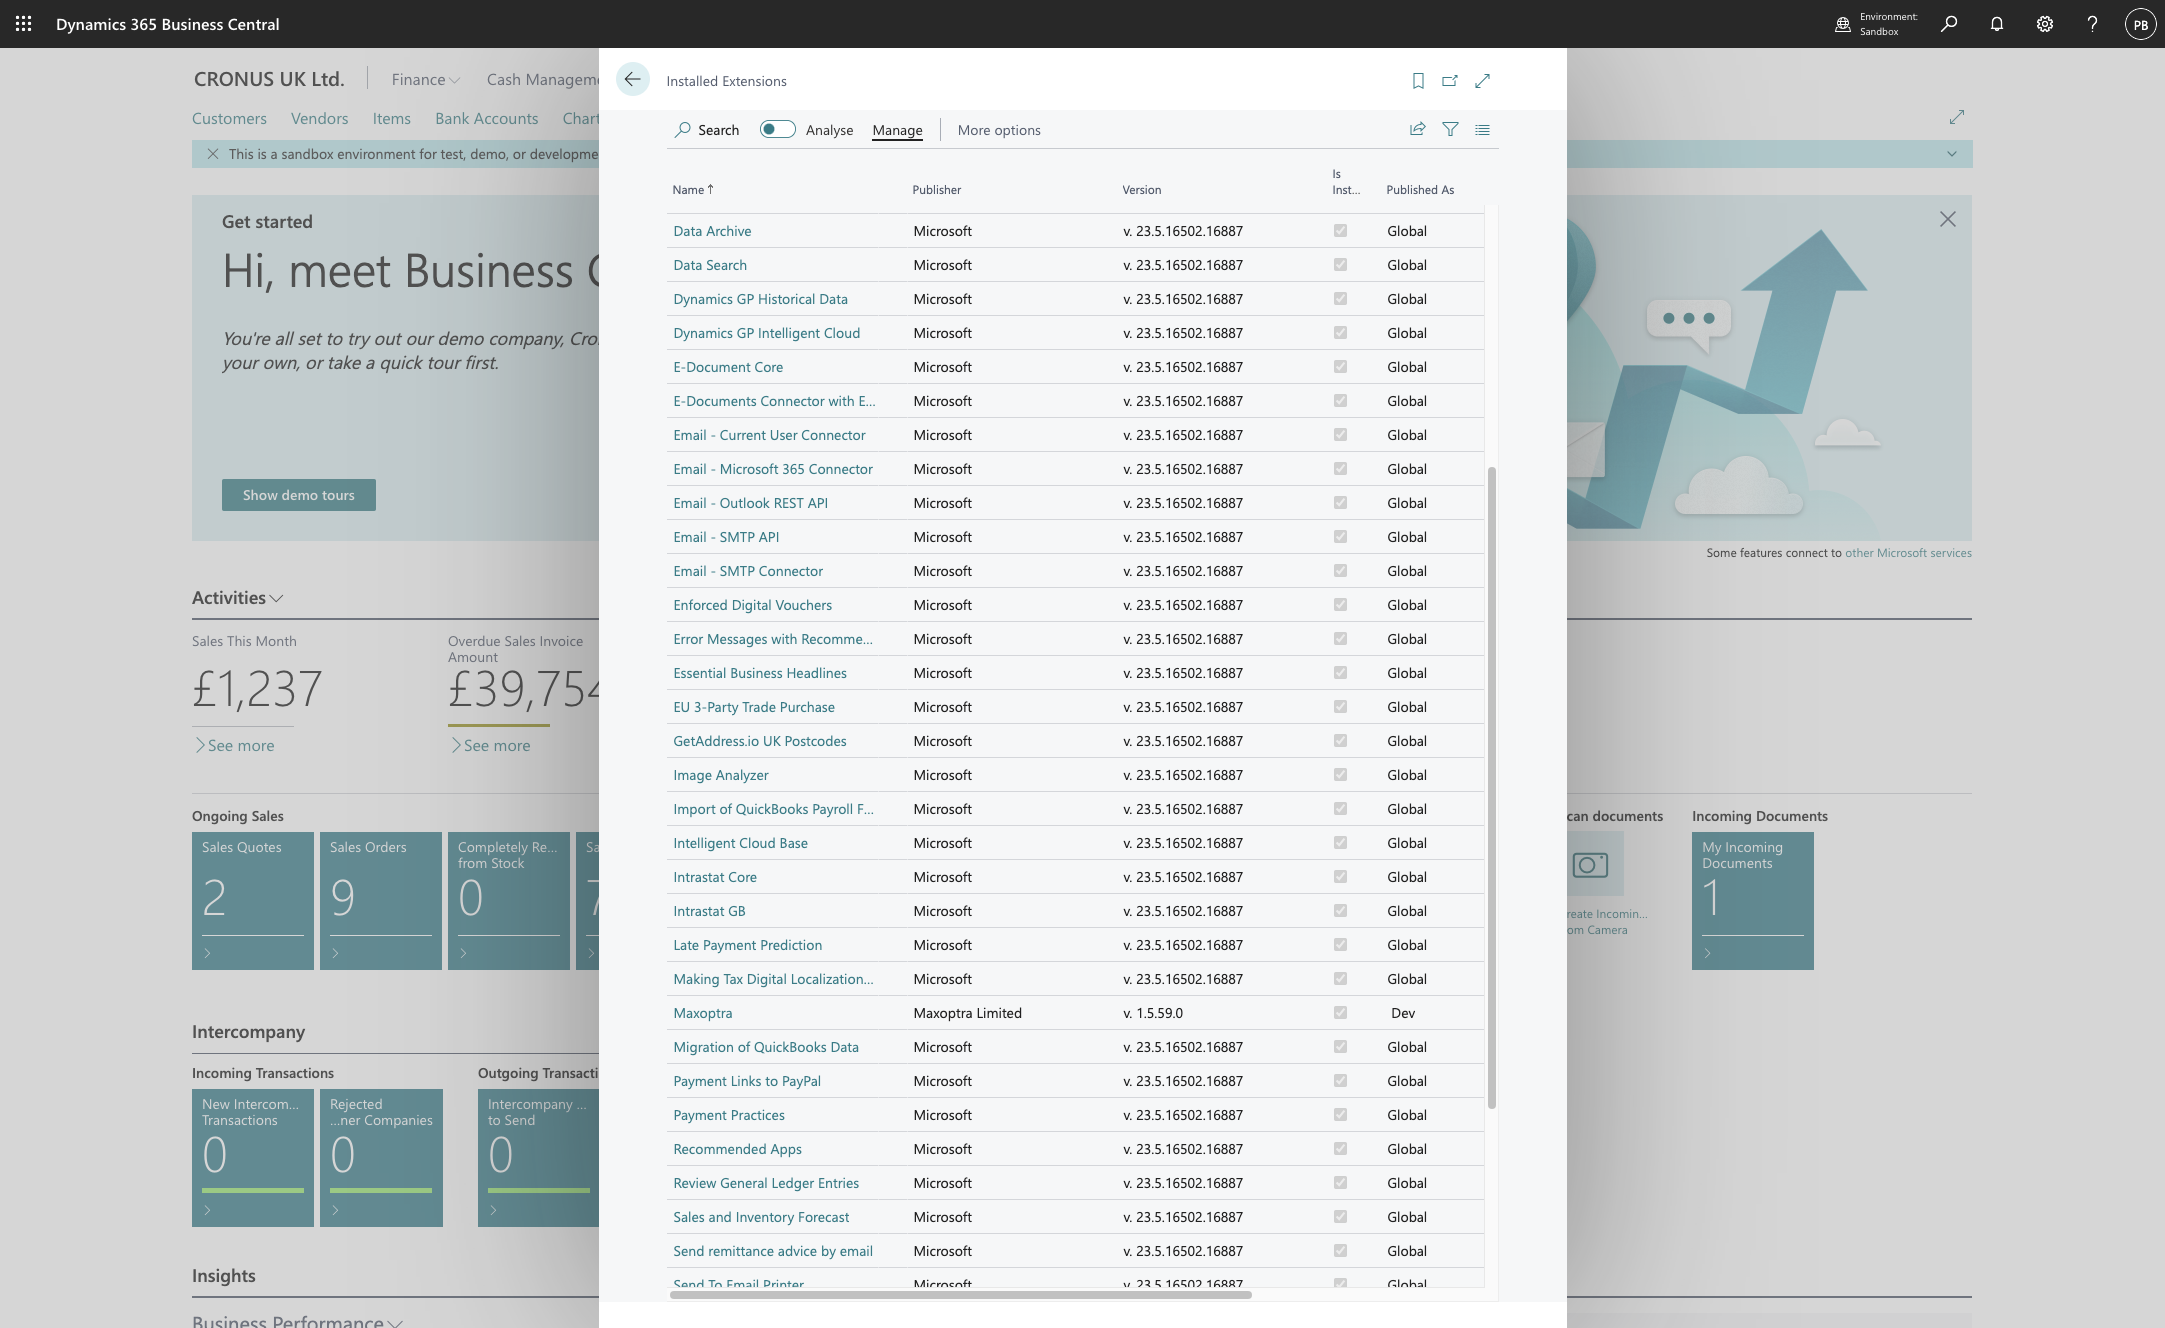
Task: Open the app launcher waffle icon
Action: 23,24
